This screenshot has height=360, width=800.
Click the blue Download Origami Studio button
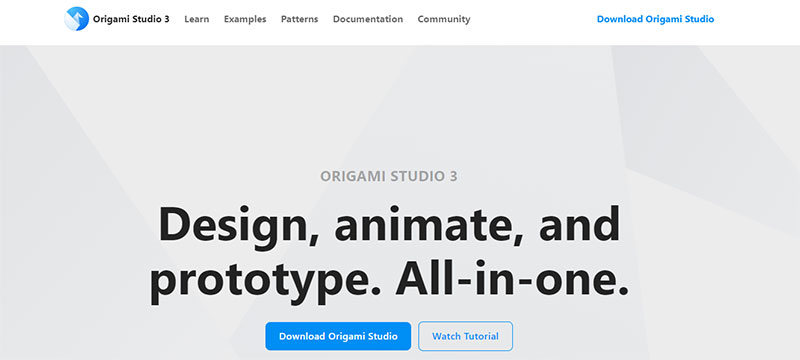coord(338,336)
